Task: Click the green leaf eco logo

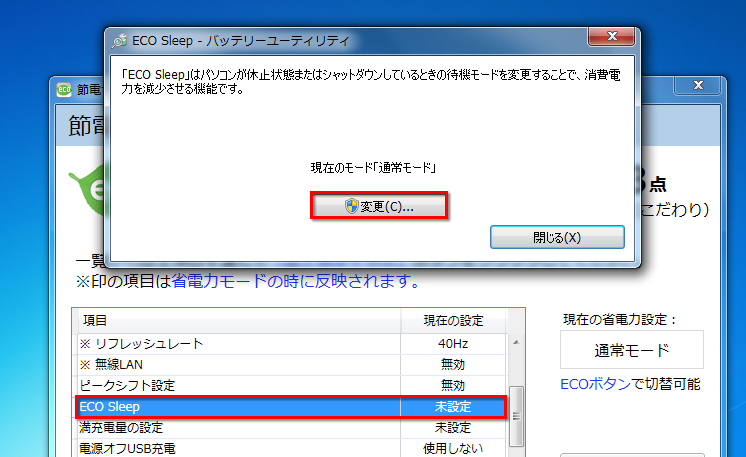Action: [x=88, y=190]
